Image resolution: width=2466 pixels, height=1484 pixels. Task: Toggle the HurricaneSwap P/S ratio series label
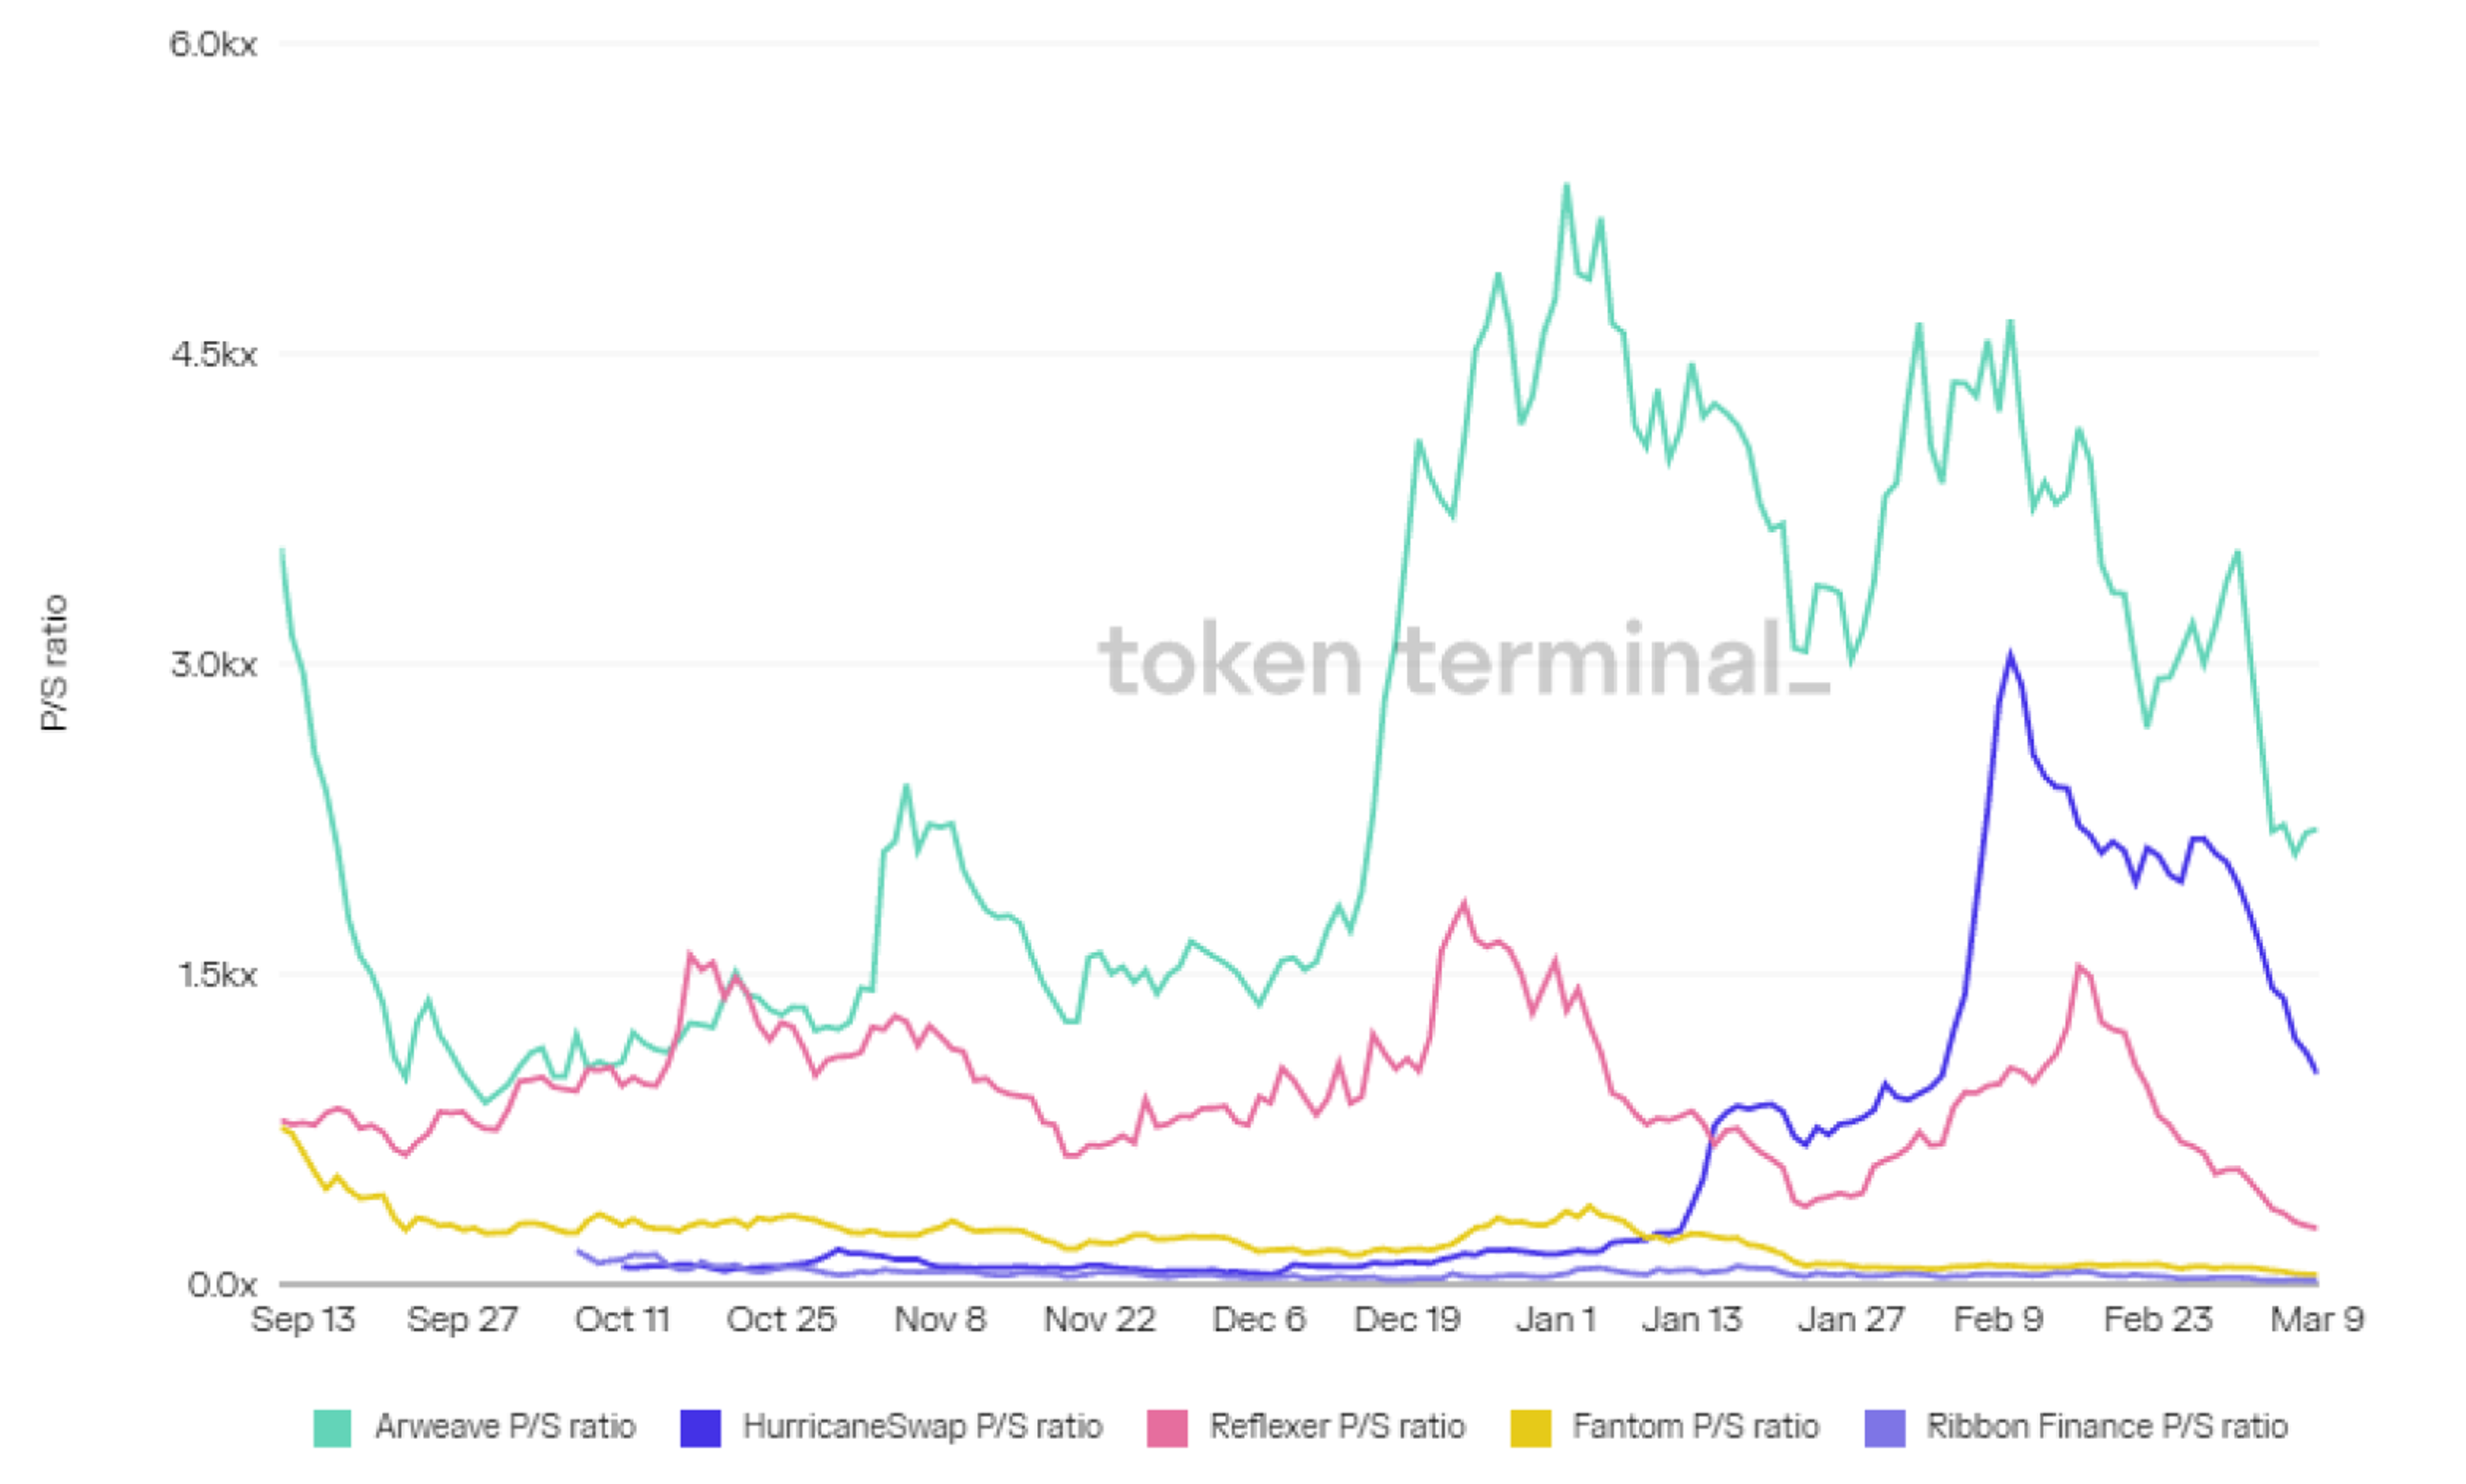pyautogui.click(x=922, y=1426)
